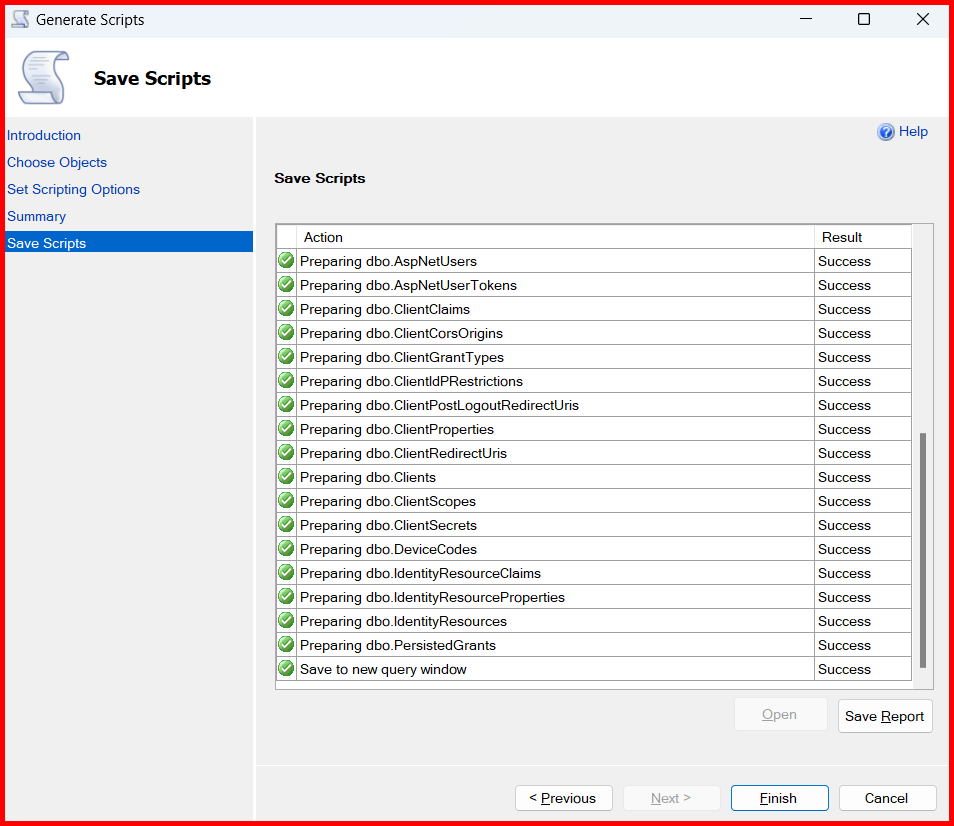Click the status icon next to dbo.Clients
954x826 pixels.
286,477
